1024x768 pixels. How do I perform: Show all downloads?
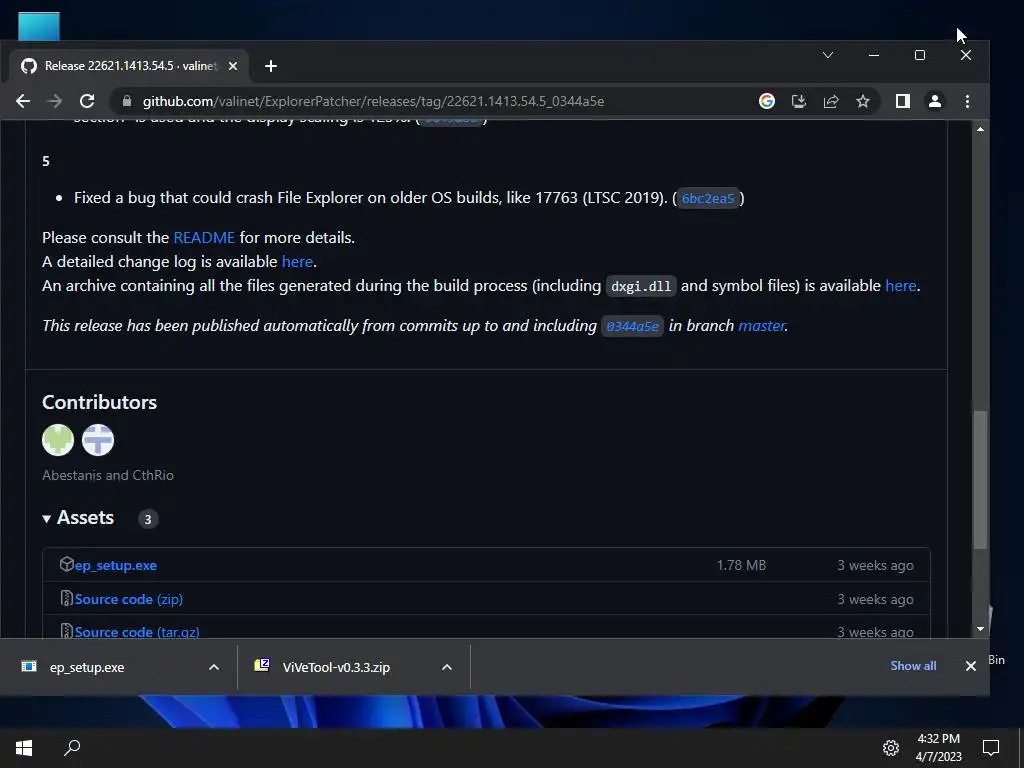(913, 666)
